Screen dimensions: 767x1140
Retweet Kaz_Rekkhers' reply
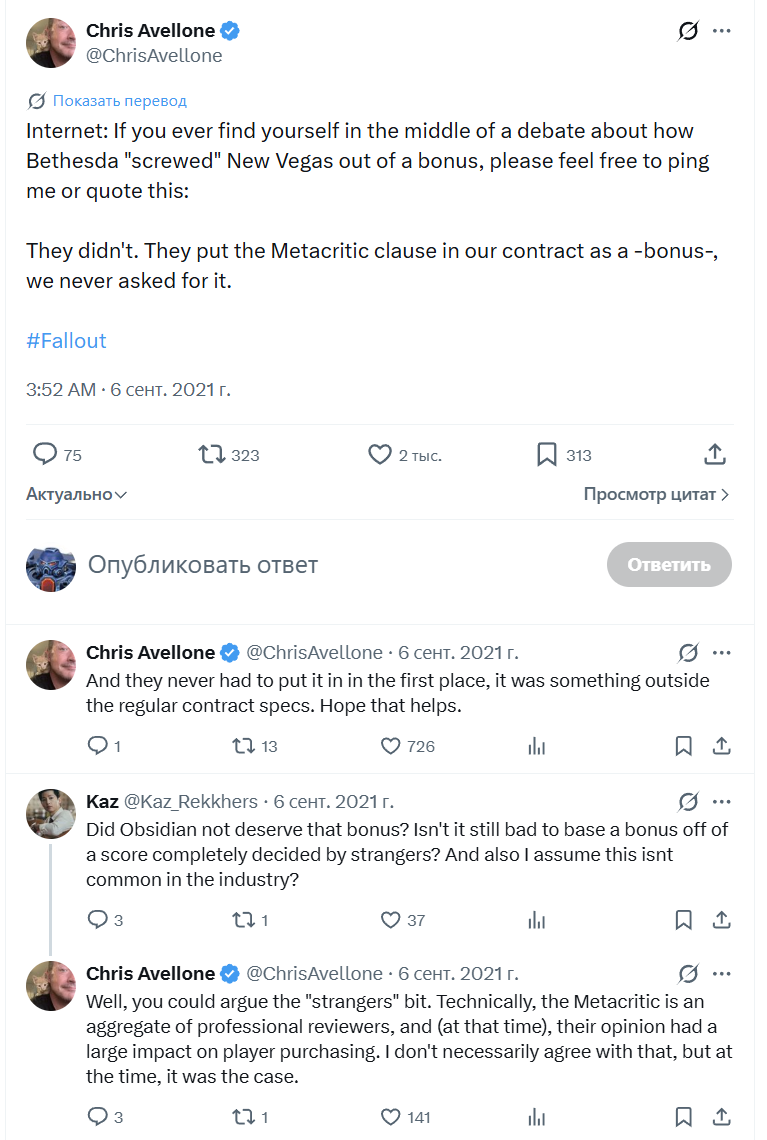[243, 920]
